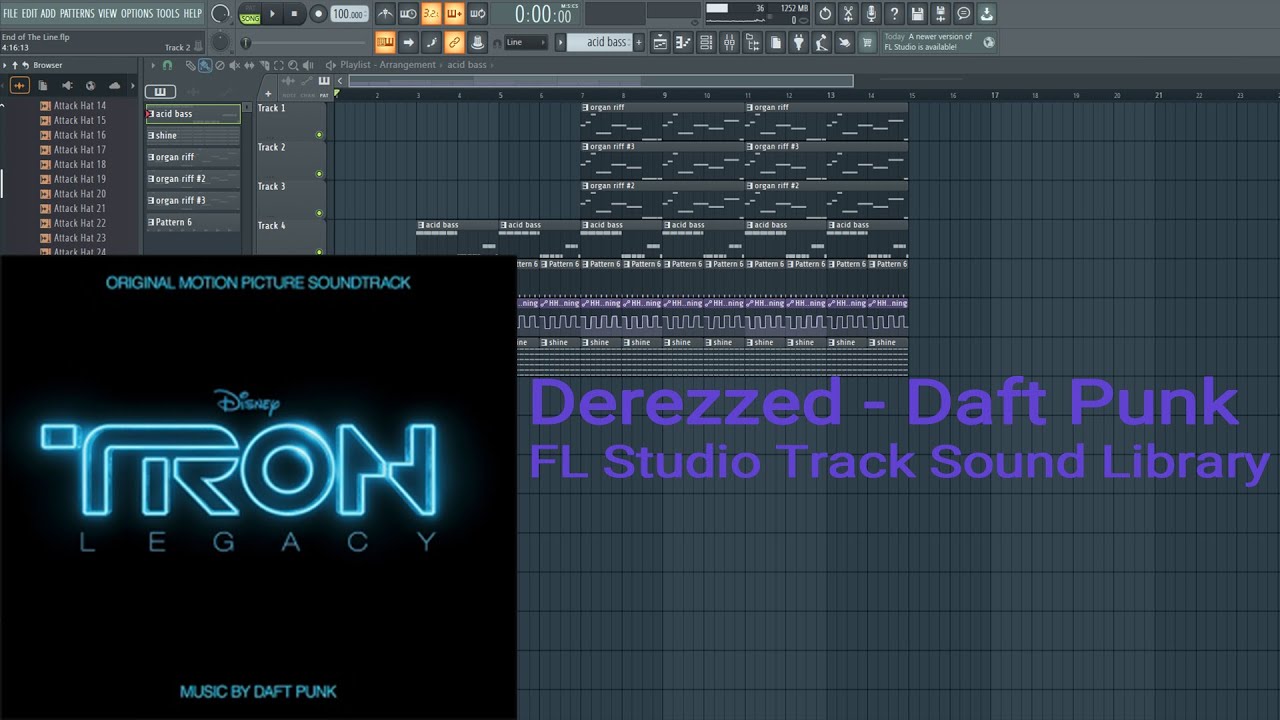Select Attack Hat 19 in Browser
This screenshot has height=720, width=1280.
point(73,179)
